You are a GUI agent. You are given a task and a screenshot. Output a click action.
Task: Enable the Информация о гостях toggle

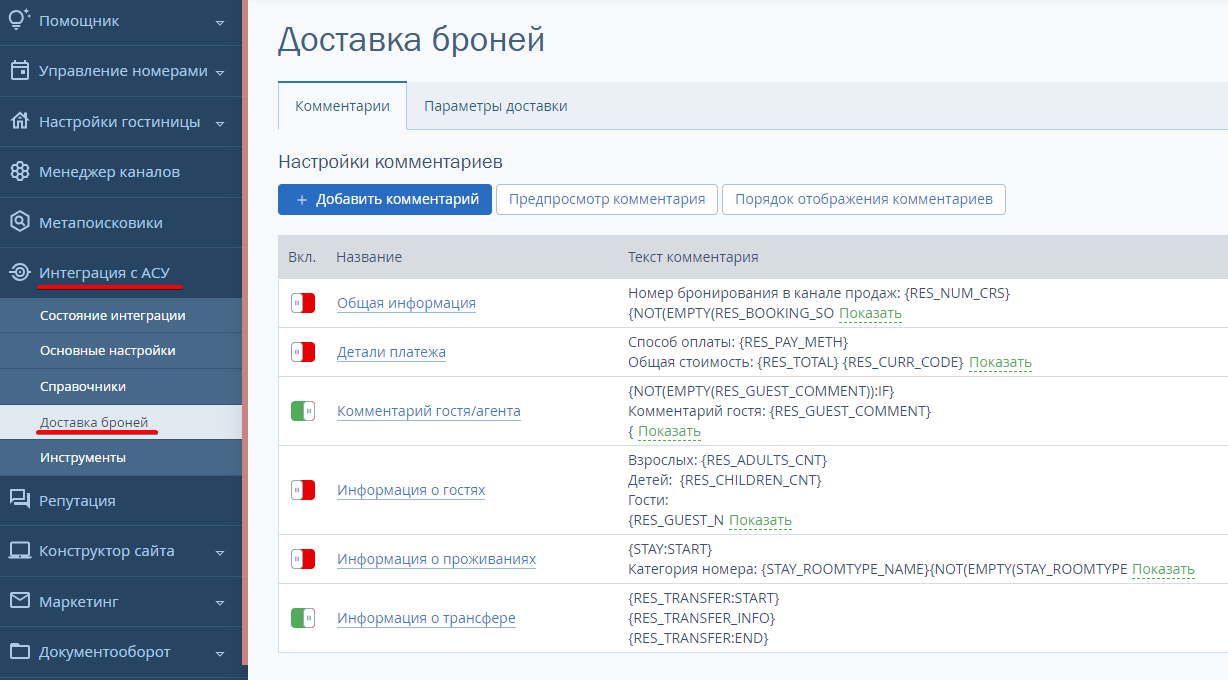point(303,490)
